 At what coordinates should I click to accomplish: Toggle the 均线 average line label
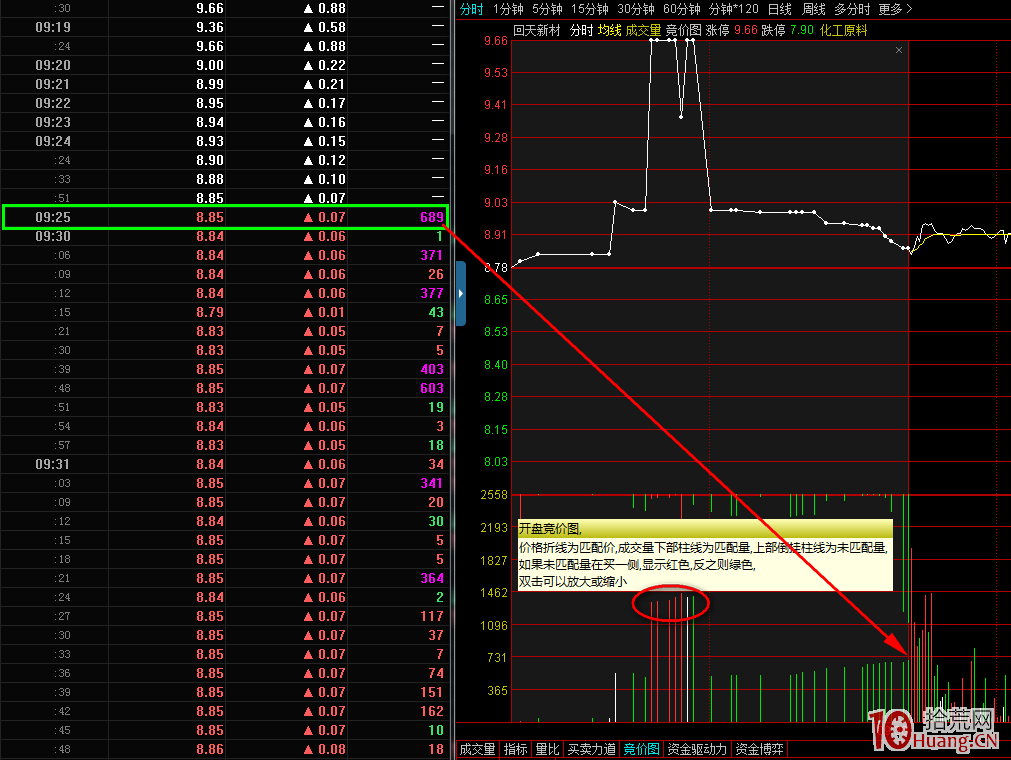(609, 31)
